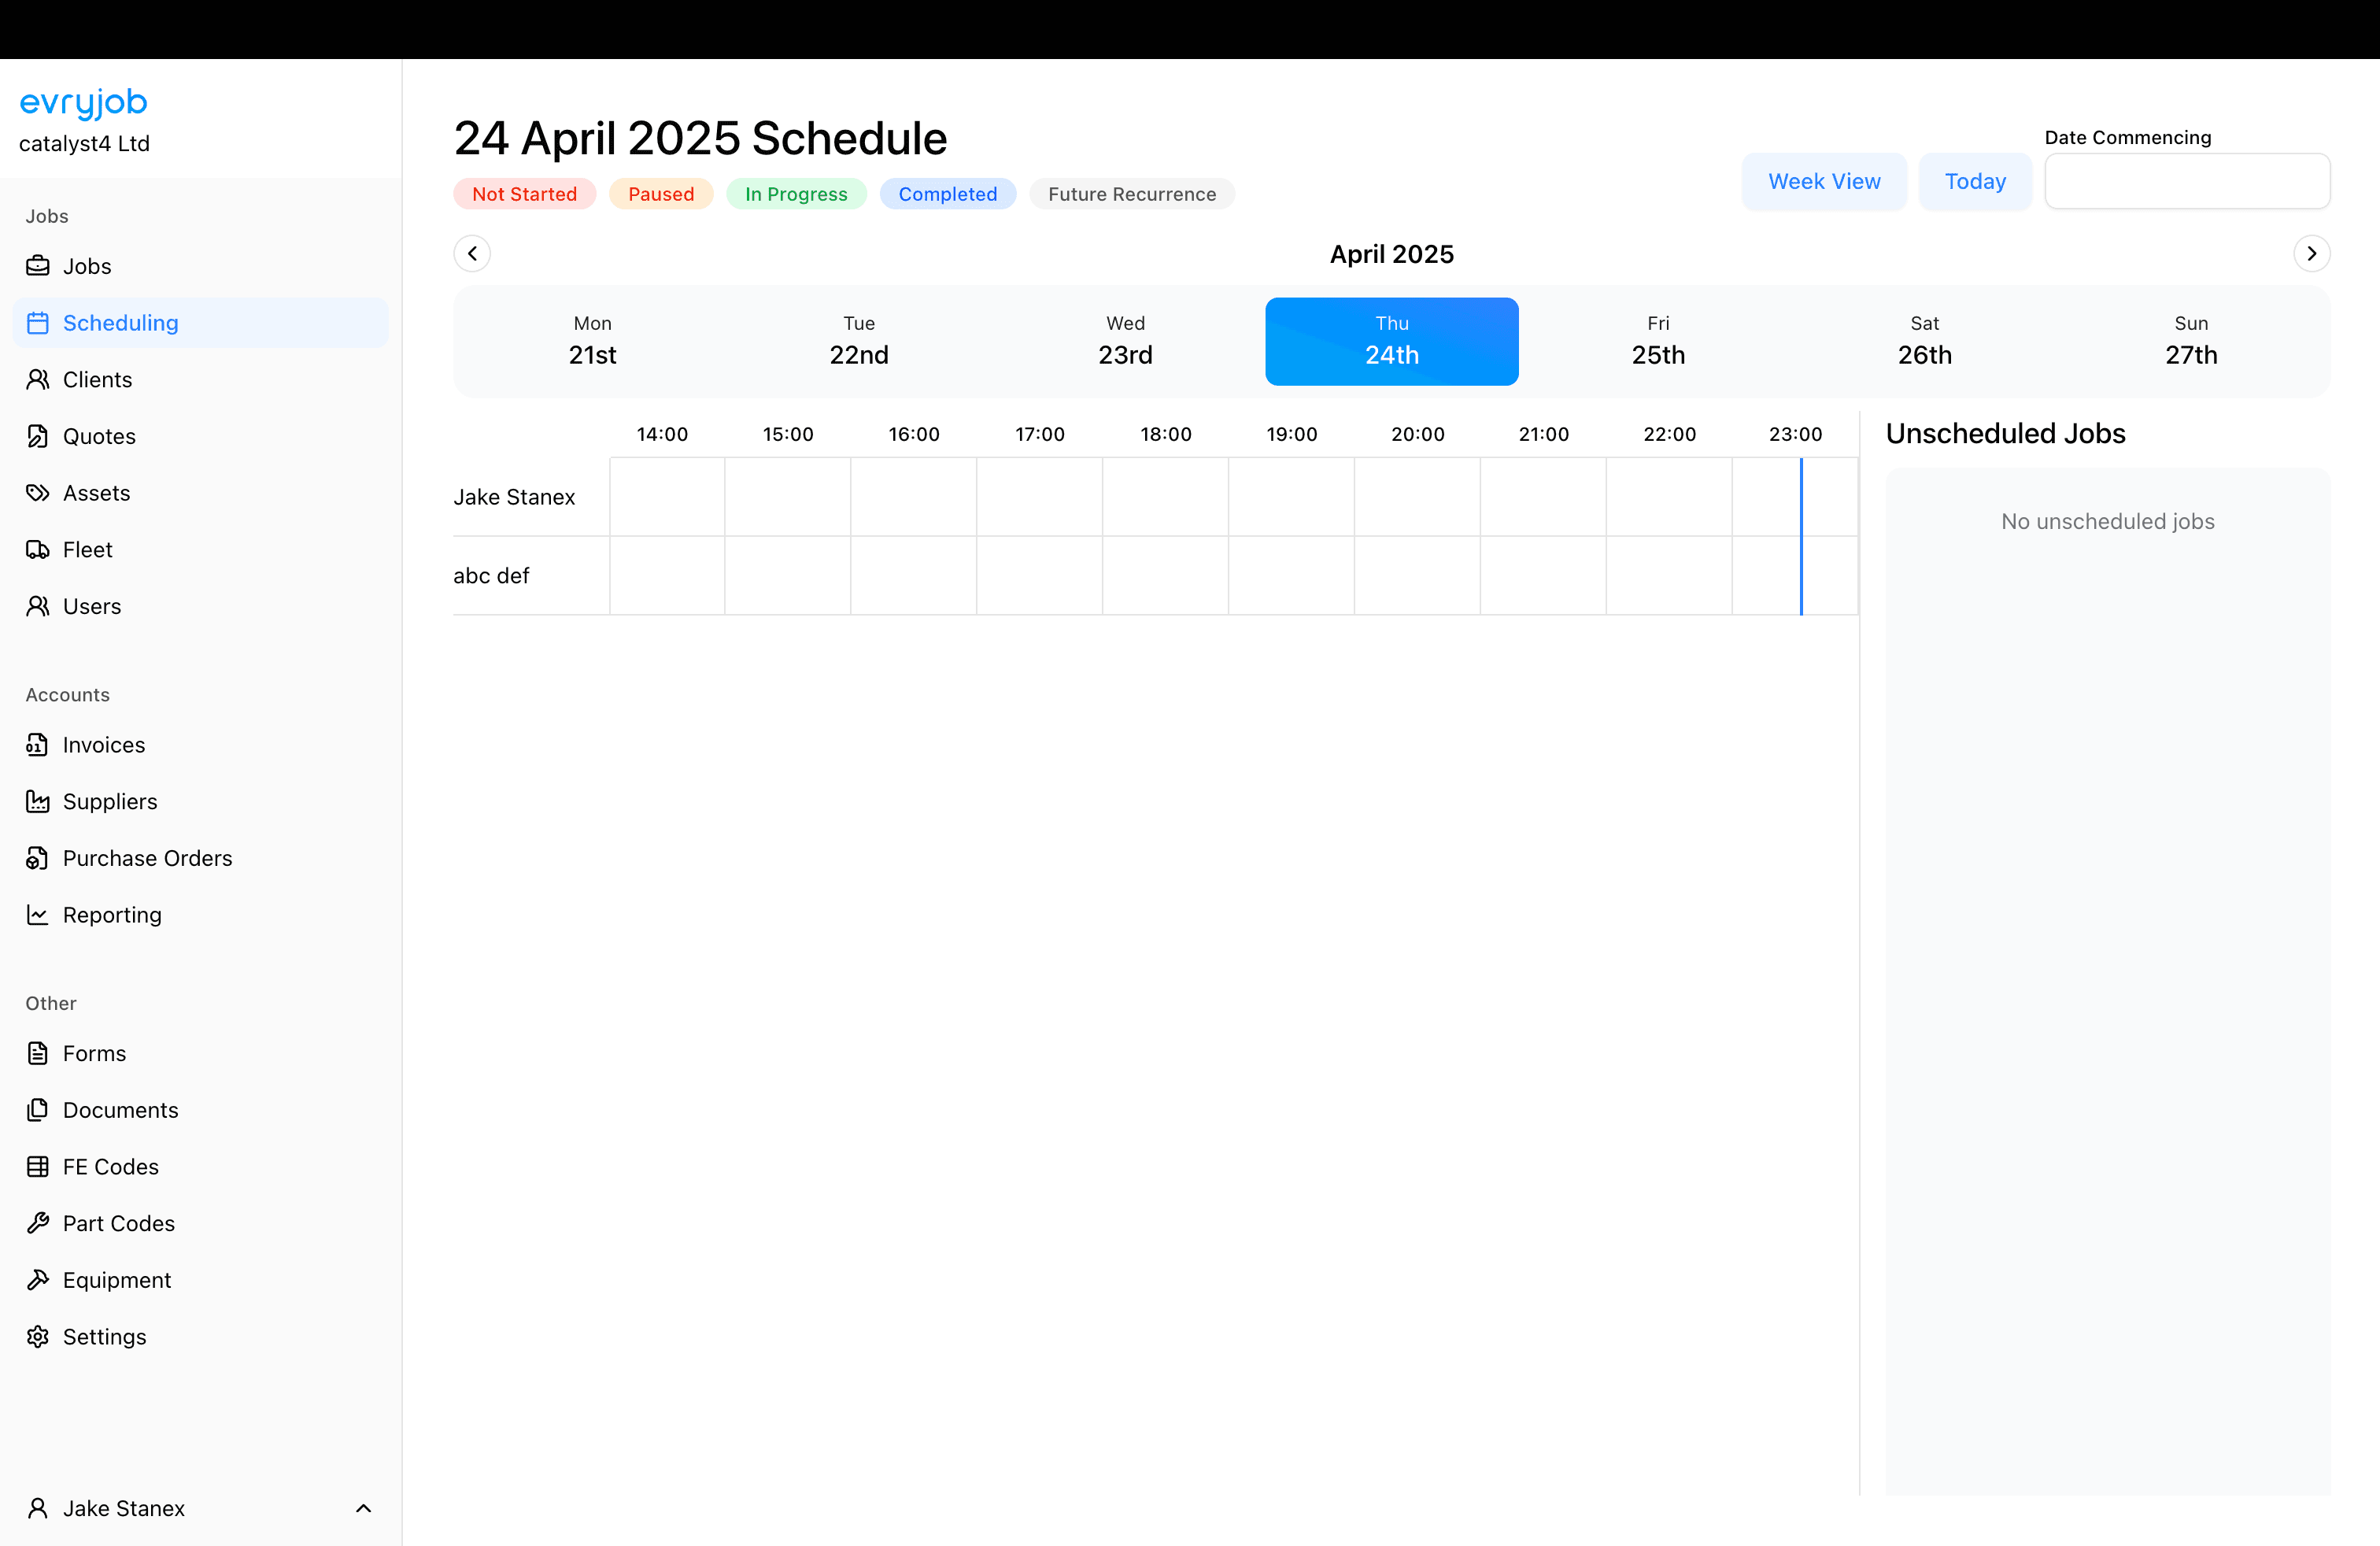Click the Fleet truck icon

[x=38, y=550]
